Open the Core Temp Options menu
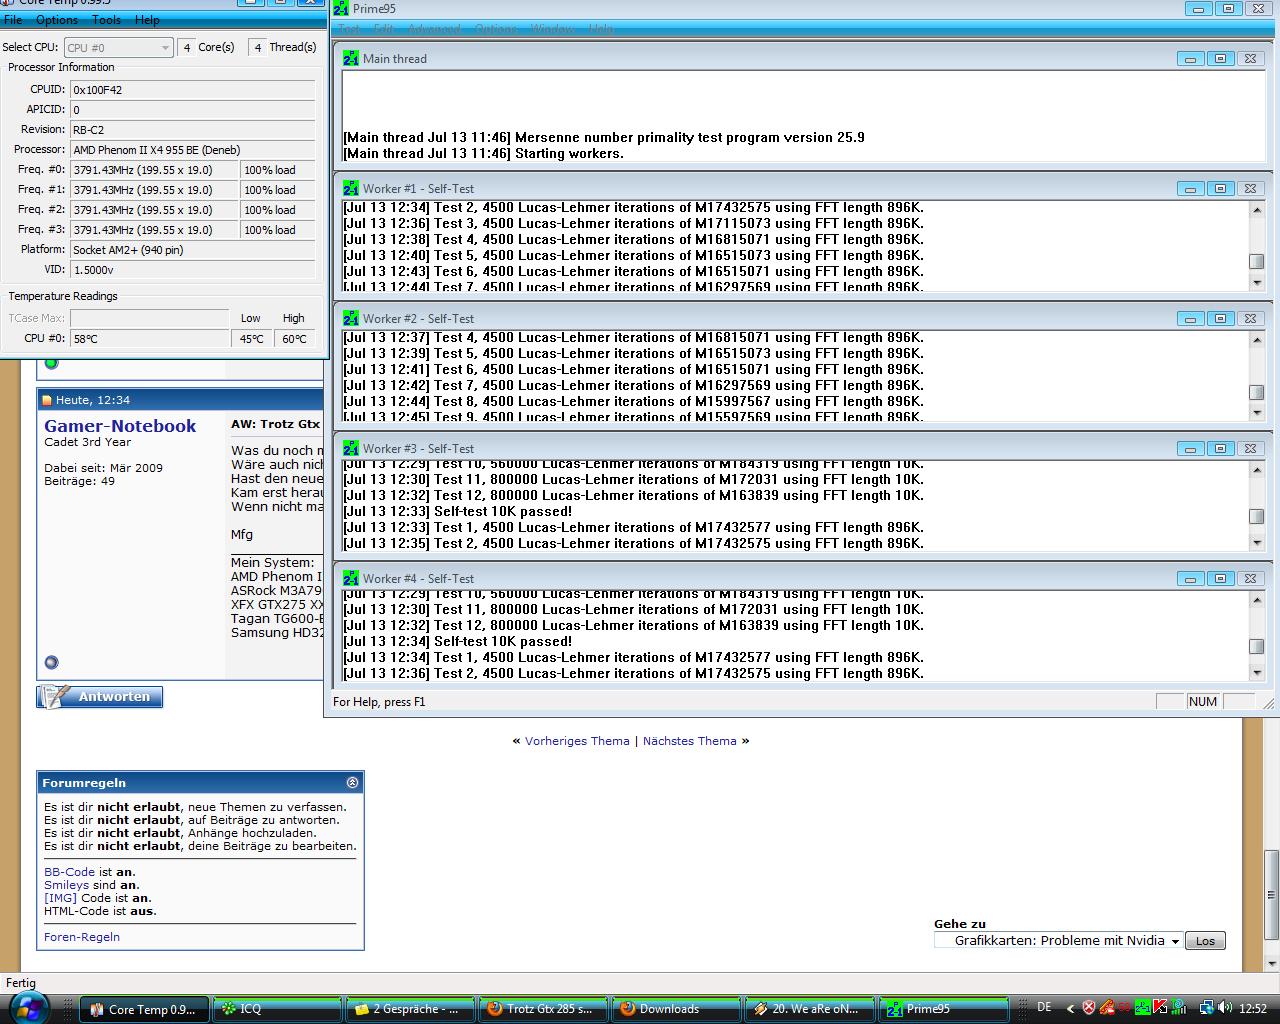Viewport: 1280px width, 1024px height. [57, 20]
